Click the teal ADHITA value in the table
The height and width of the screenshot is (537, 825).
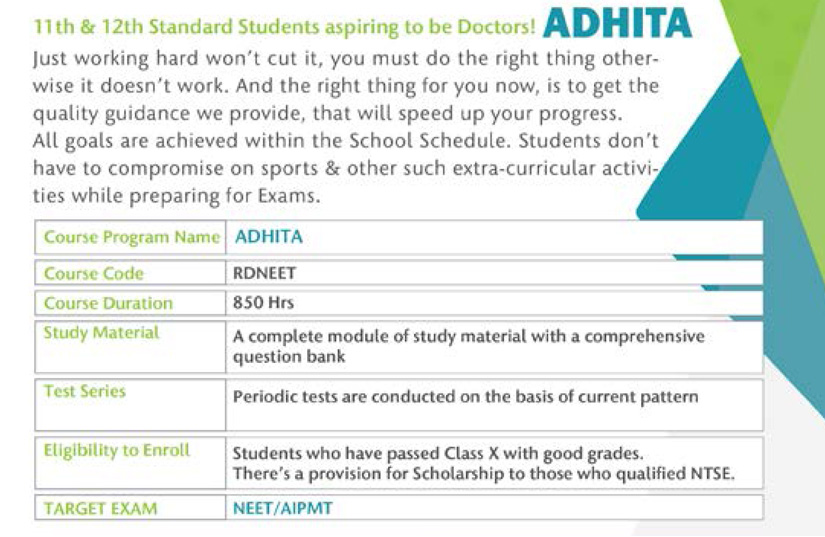point(268,238)
